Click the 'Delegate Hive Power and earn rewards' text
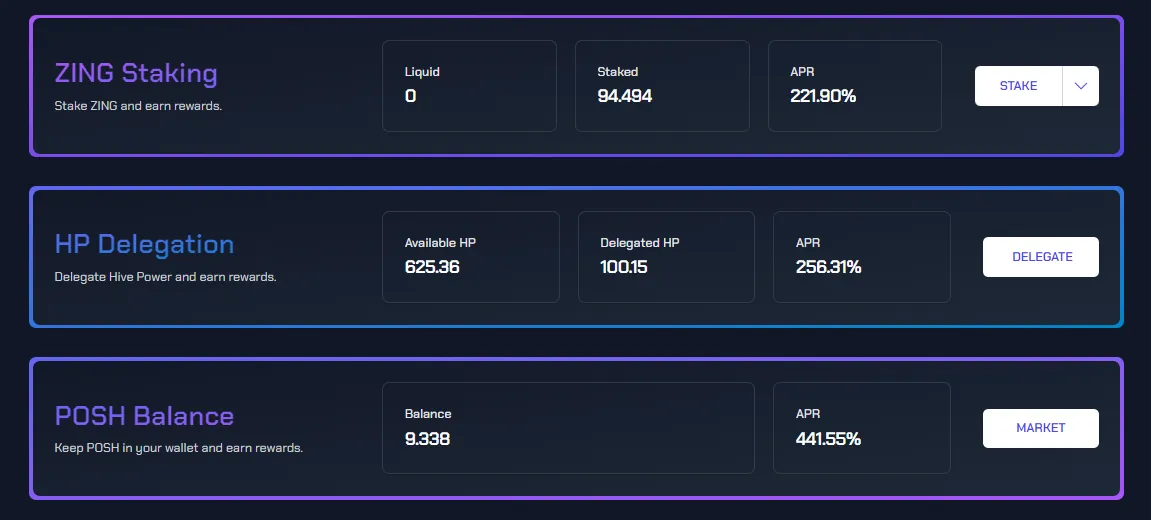Screen dimensions: 1151x520 (165, 277)
